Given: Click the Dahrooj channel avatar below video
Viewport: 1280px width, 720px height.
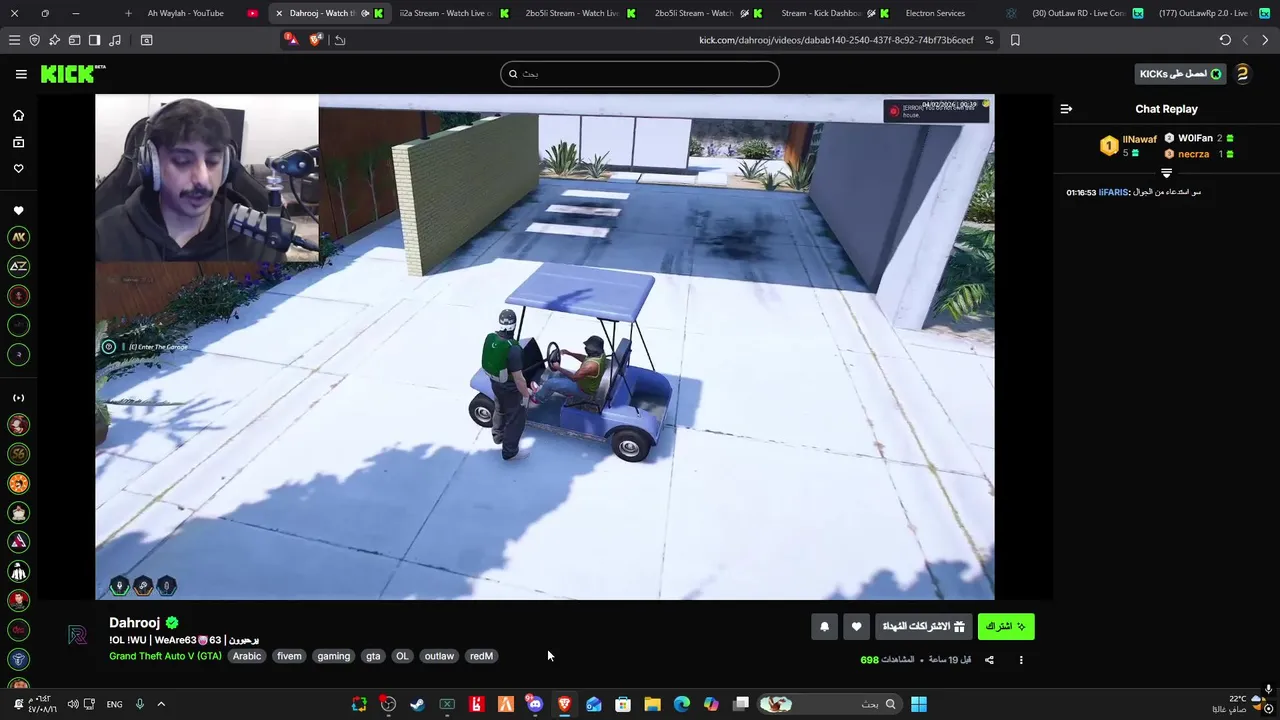Looking at the screenshot, I should click(x=78, y=637).
